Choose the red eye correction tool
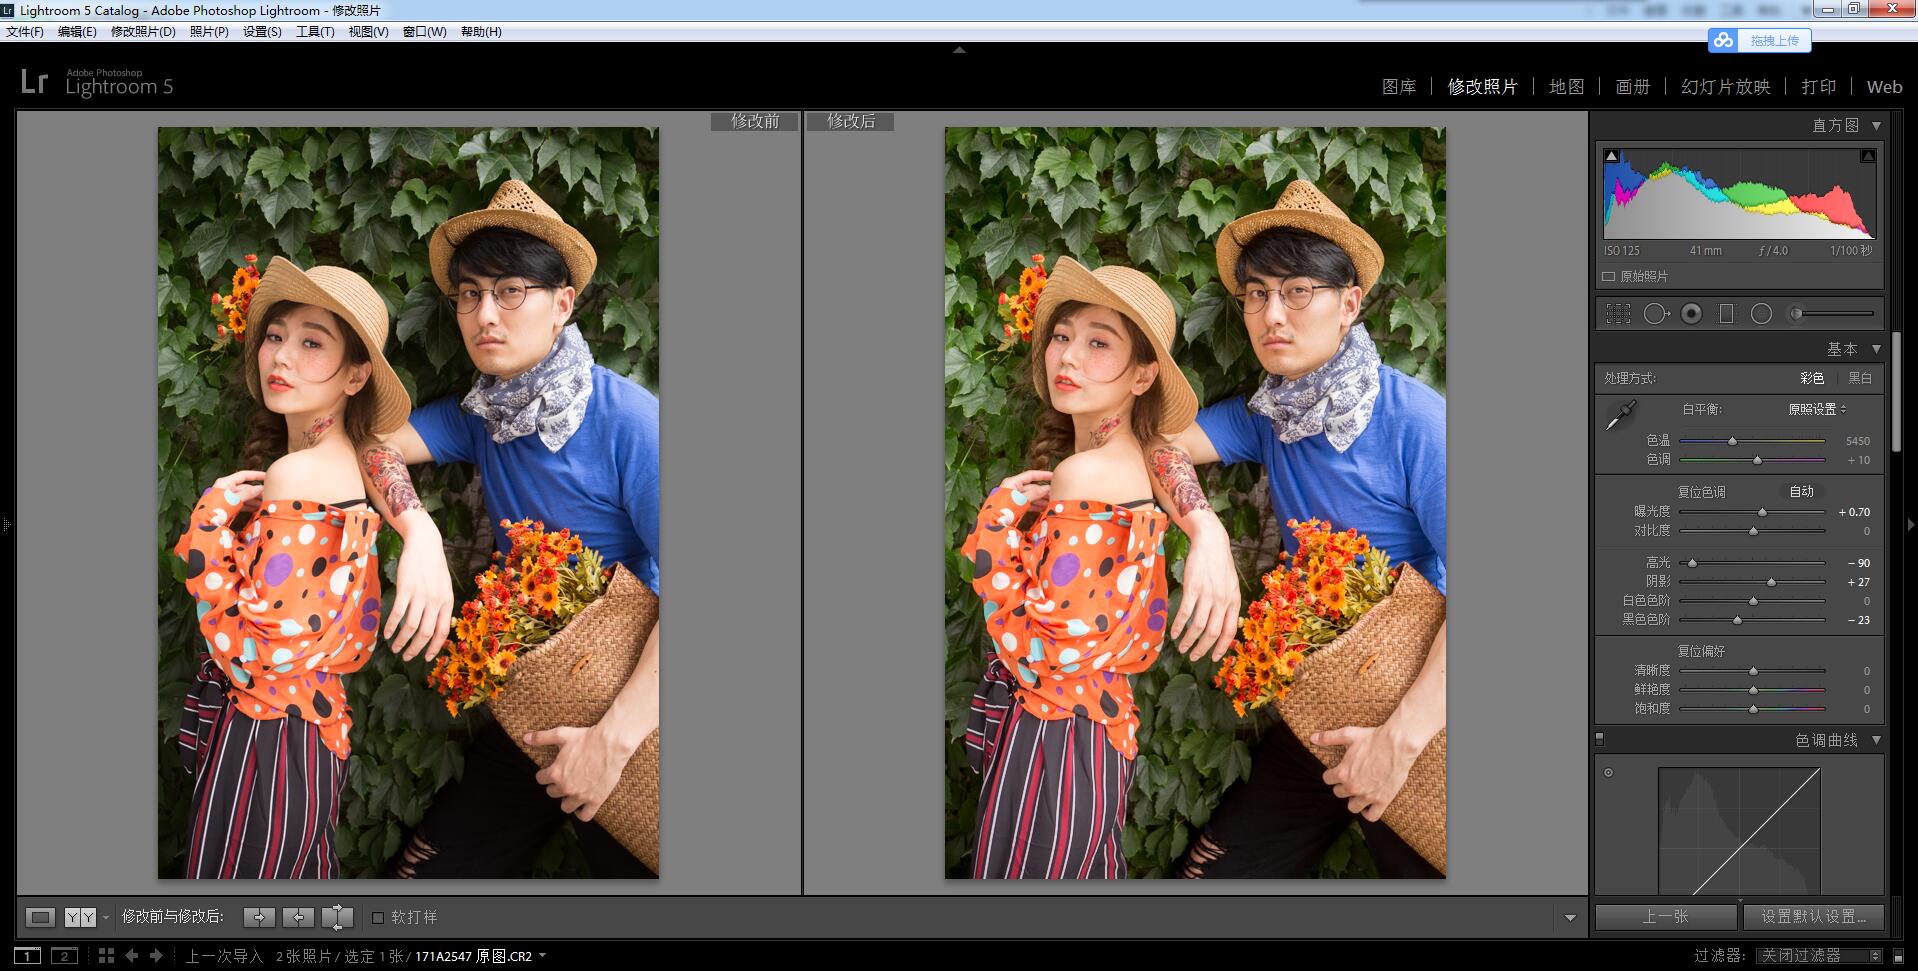Viewport: 1918px width, 971px height. pyautogui.click(x=1691, y=314)
